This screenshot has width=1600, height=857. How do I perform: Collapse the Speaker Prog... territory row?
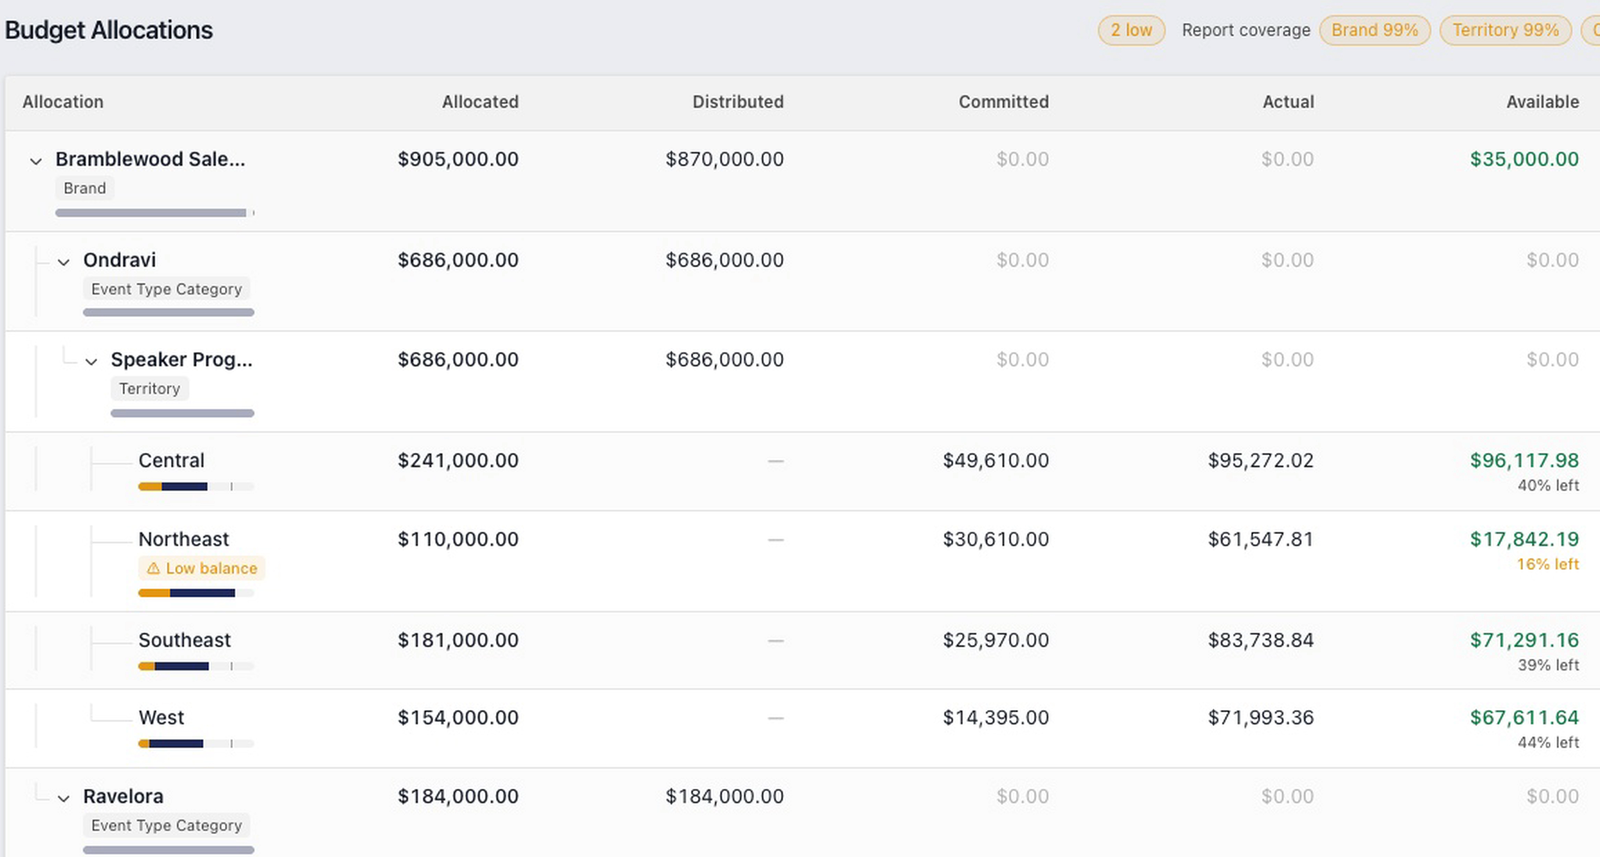coord(91,361)
